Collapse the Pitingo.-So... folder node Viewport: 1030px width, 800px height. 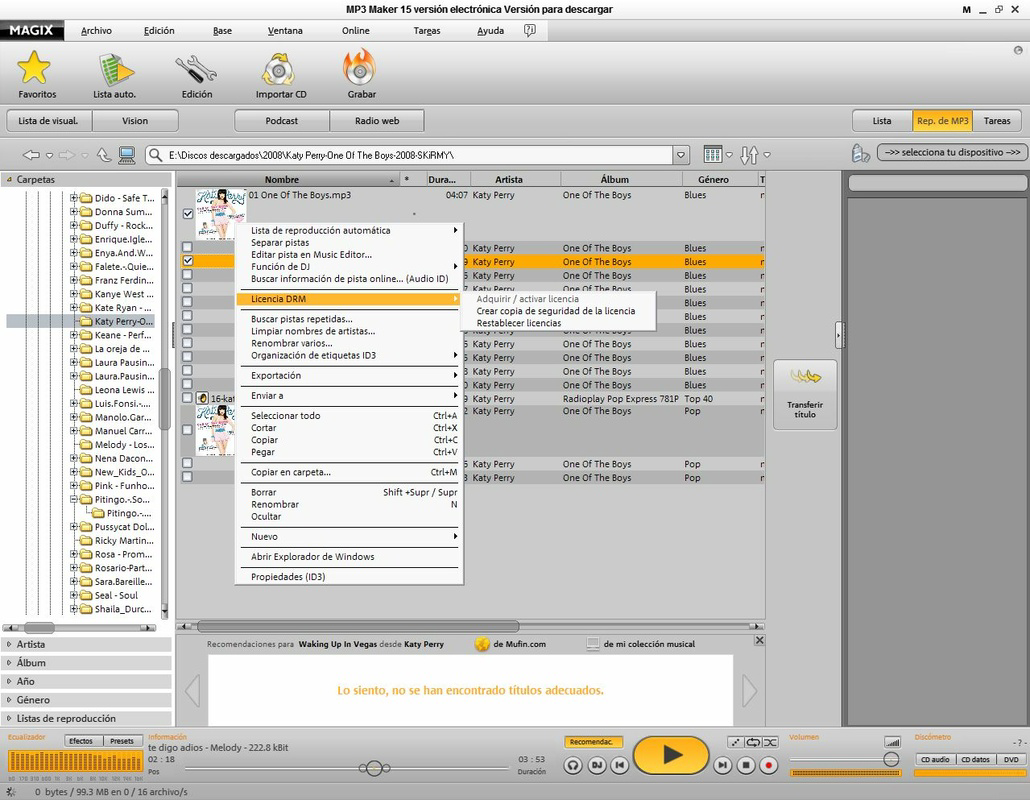click(74, 499)
